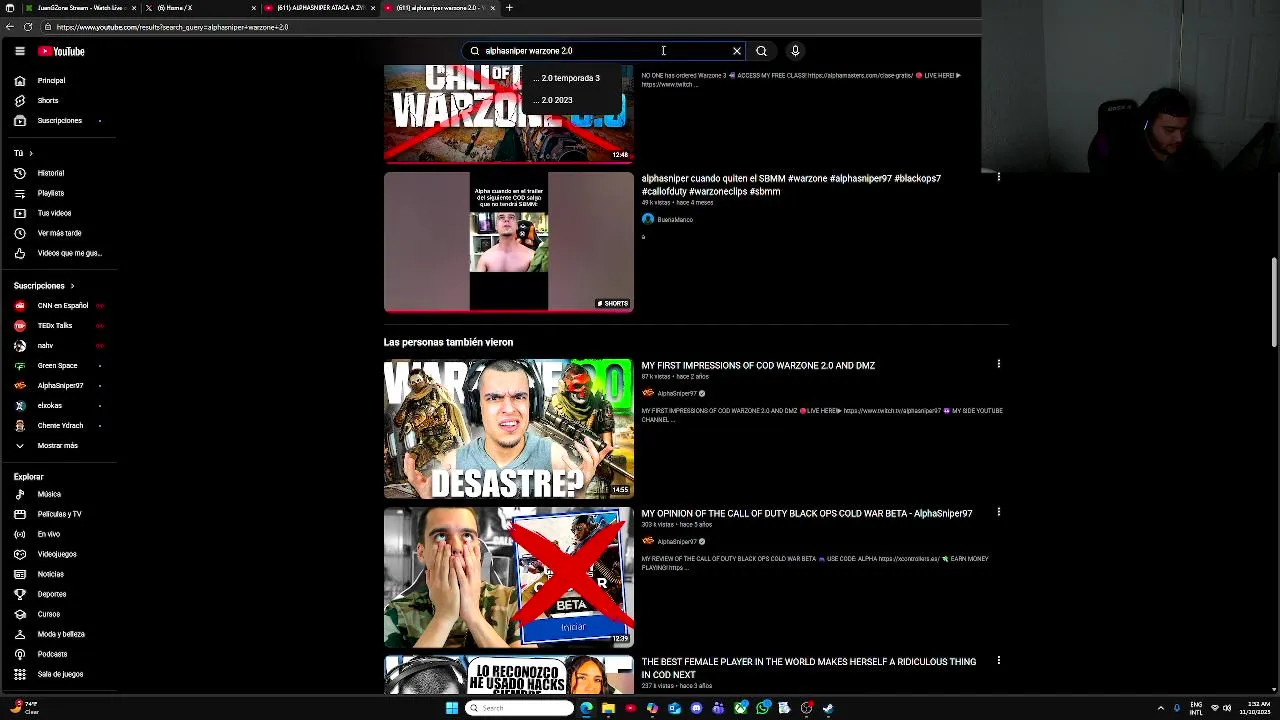Viewport: 1280px width, 720px height.
Task: Open the 'cuando quiten el SBMM' short title
Action: (x=791, y=185)
